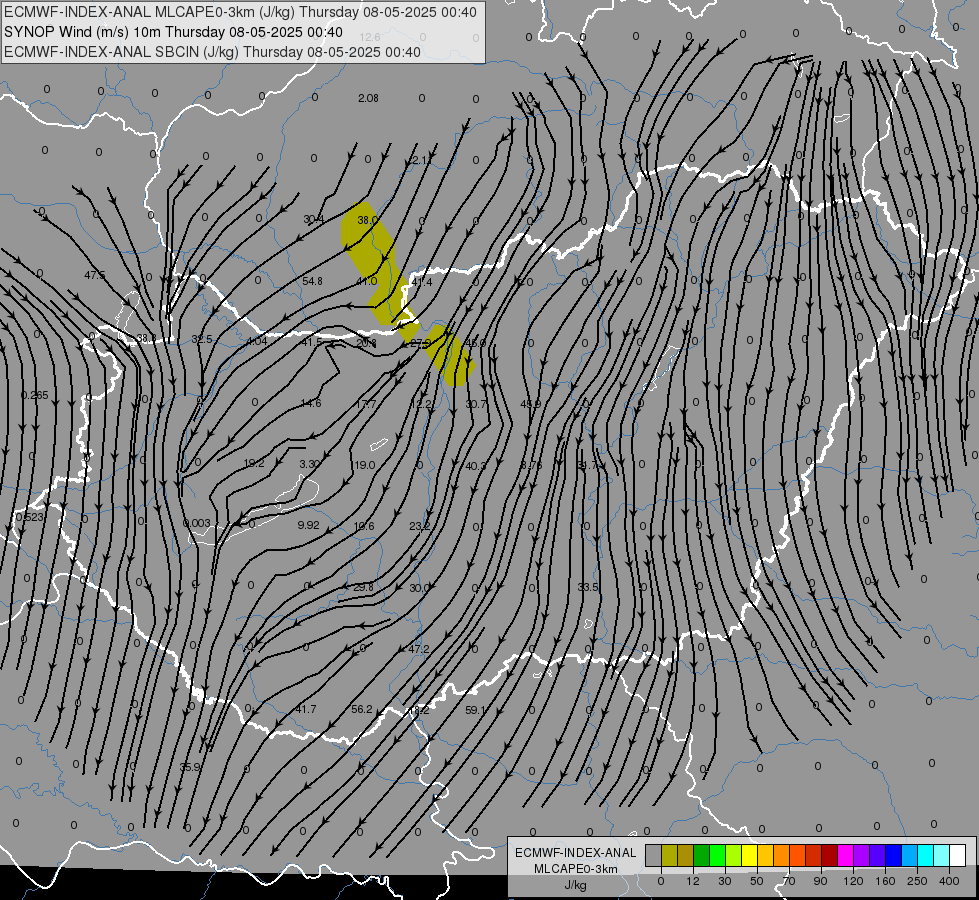This screenshot has width=979, height=900.
Task: Click the magenta legend swatch
Action: point(845,855)
